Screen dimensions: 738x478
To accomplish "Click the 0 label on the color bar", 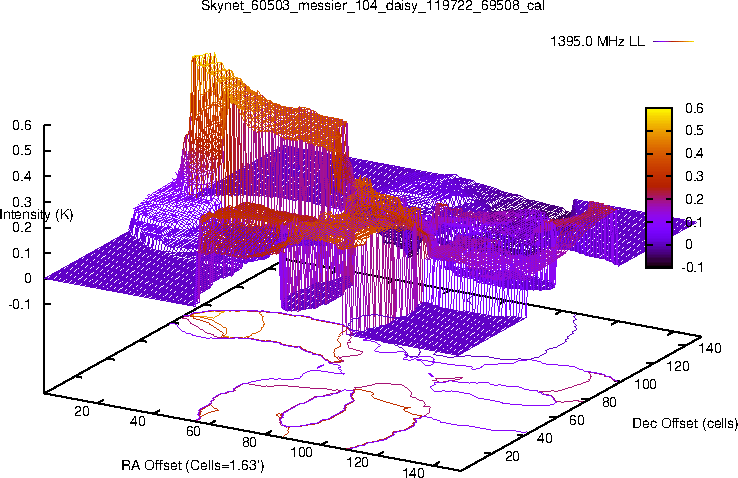I will [689, 244].
